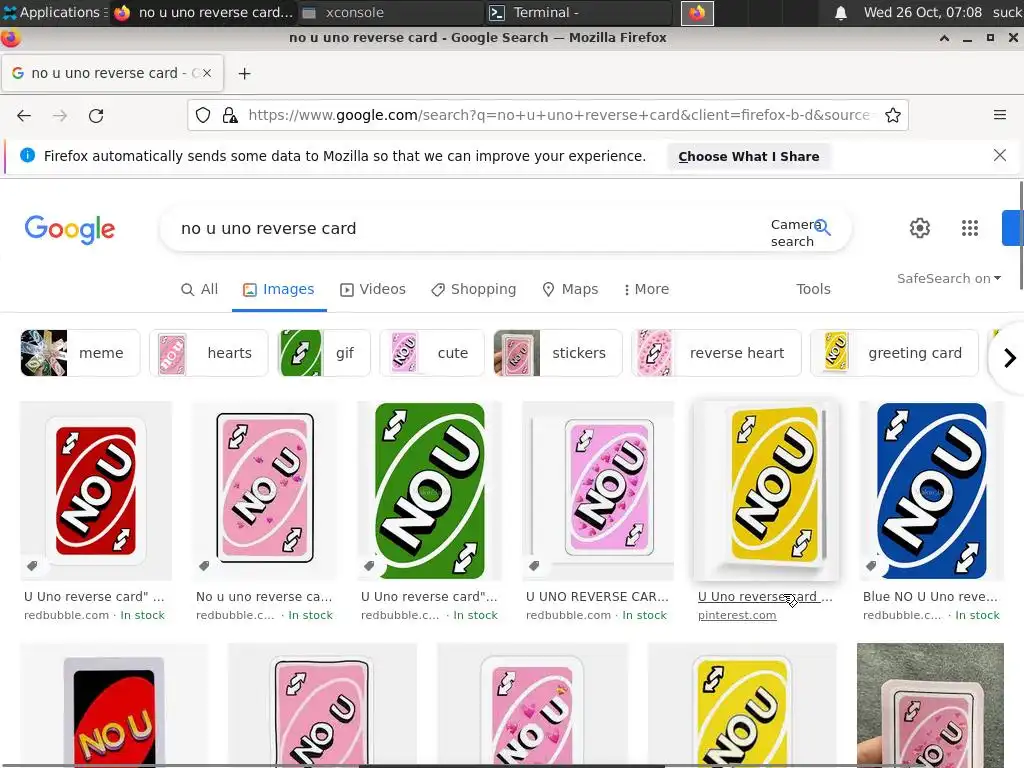Screen dimensions: 1024x768
Task: Filter by the meme chip
Action: (80, 353)
